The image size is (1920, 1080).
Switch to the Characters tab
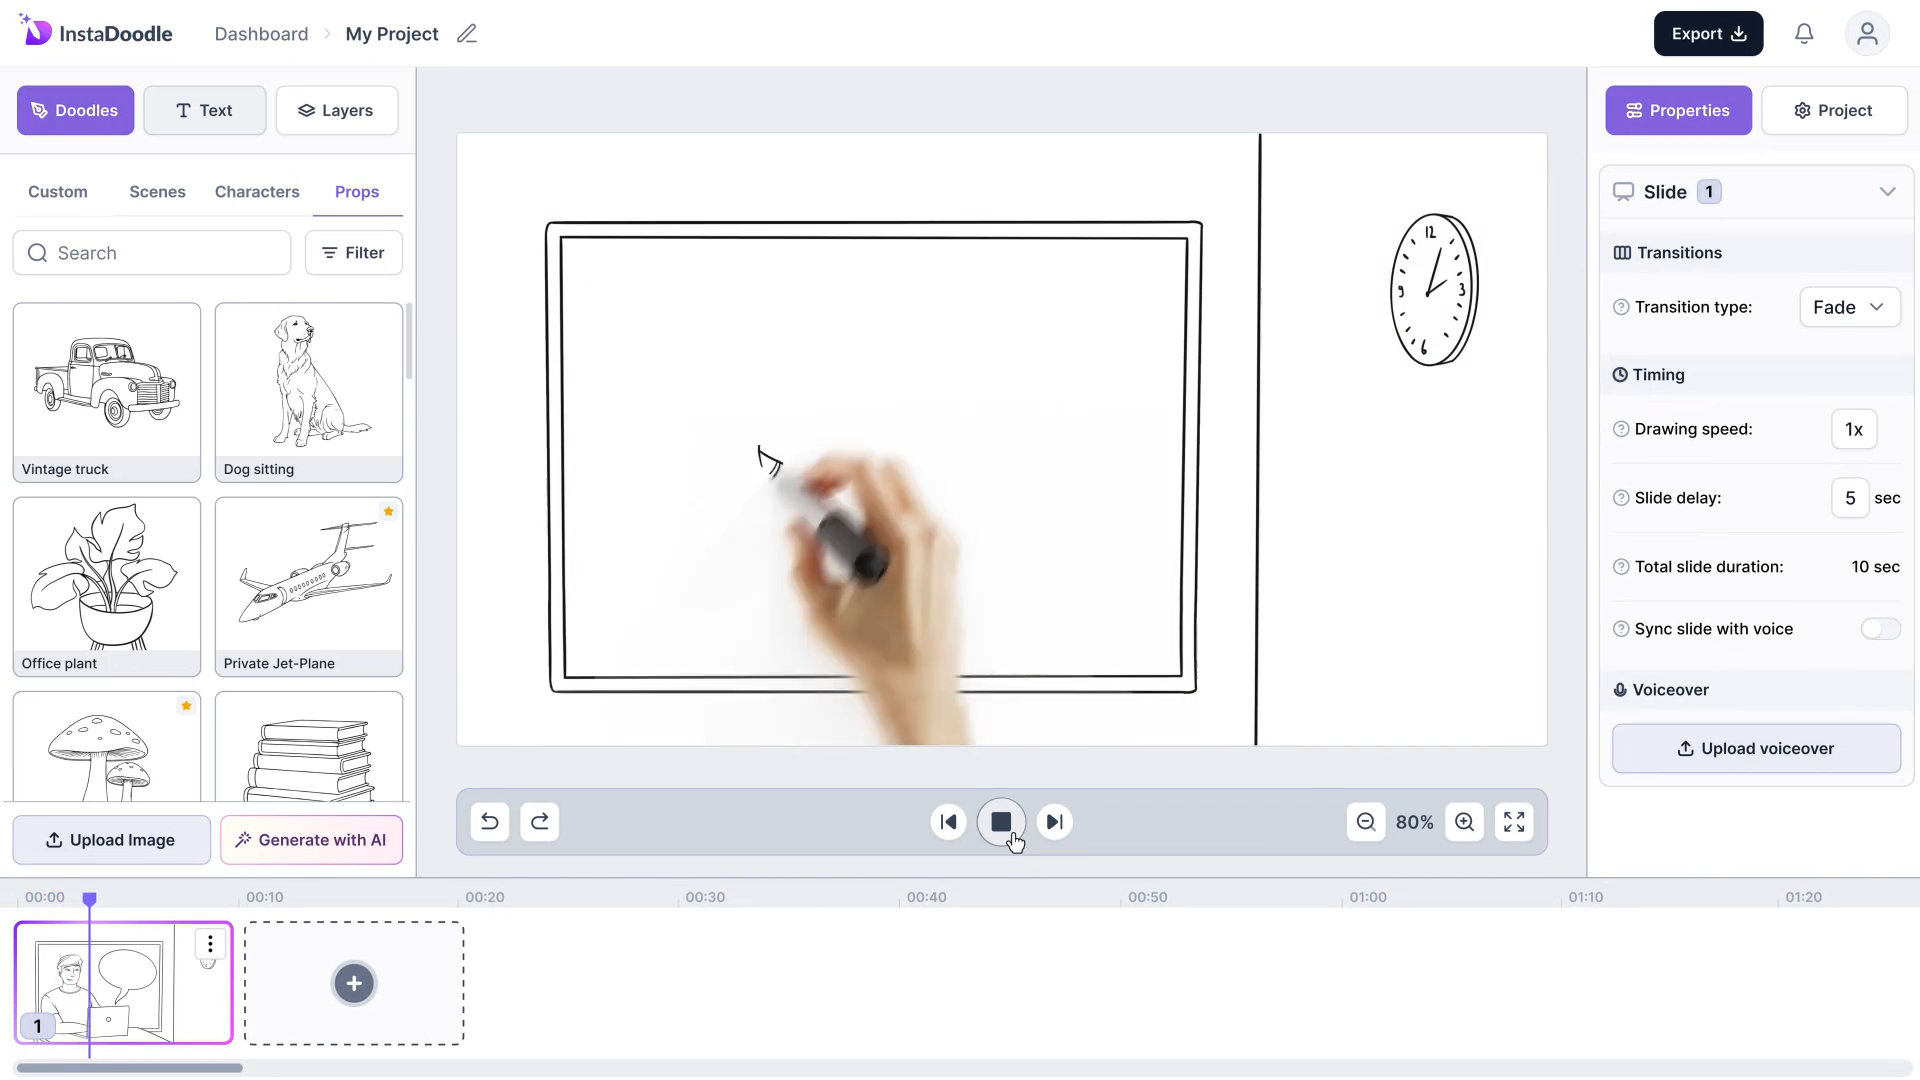(x=257, y=192)
